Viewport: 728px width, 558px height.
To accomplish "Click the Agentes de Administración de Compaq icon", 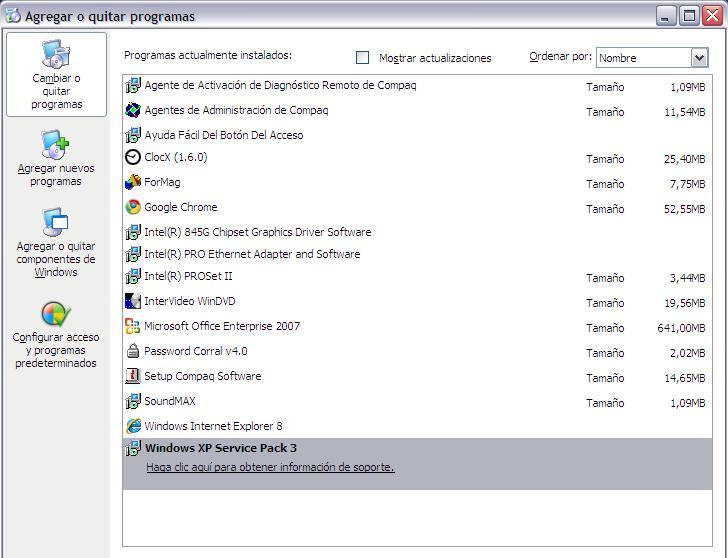I will pyautogui.click(x=133, y=111).
